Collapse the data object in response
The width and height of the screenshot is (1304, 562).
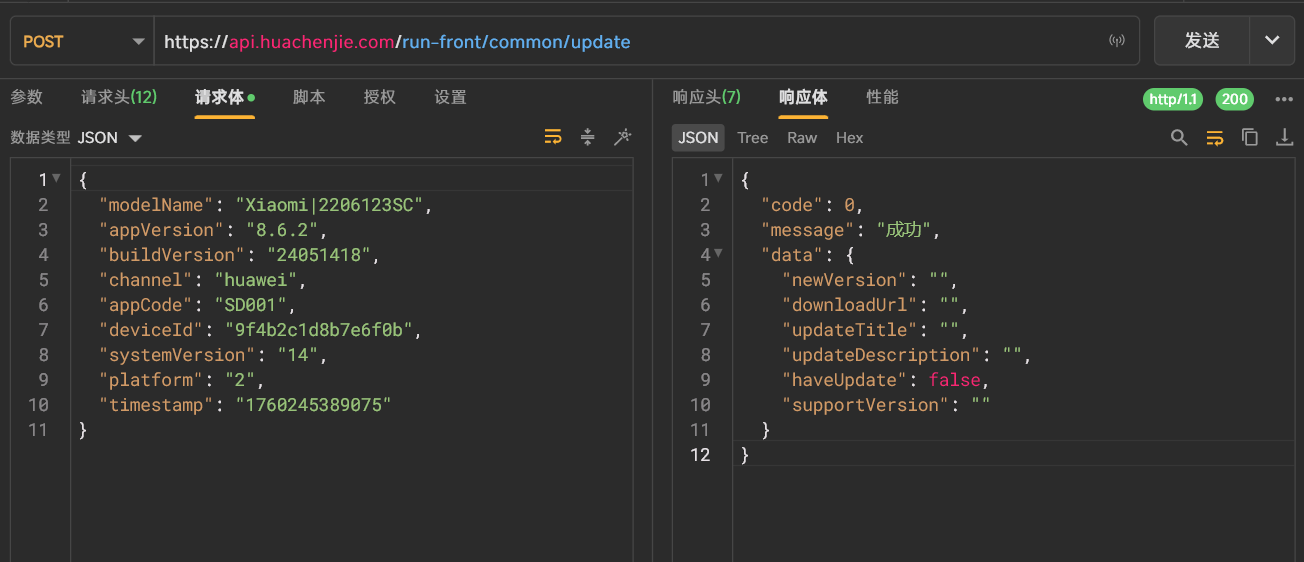coord(718,254)
